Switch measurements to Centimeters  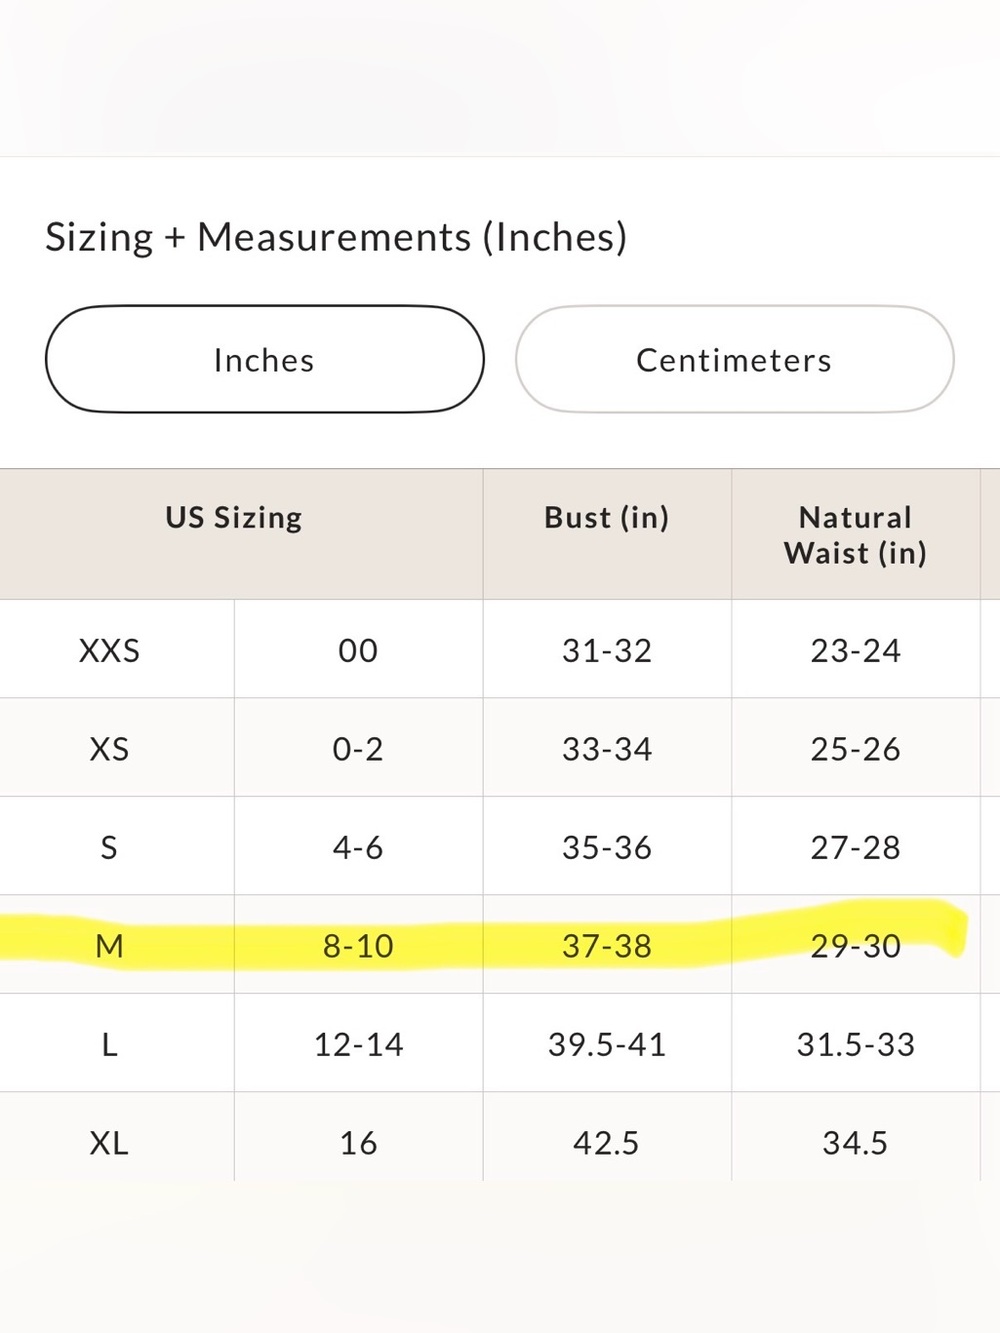(734, 359)
